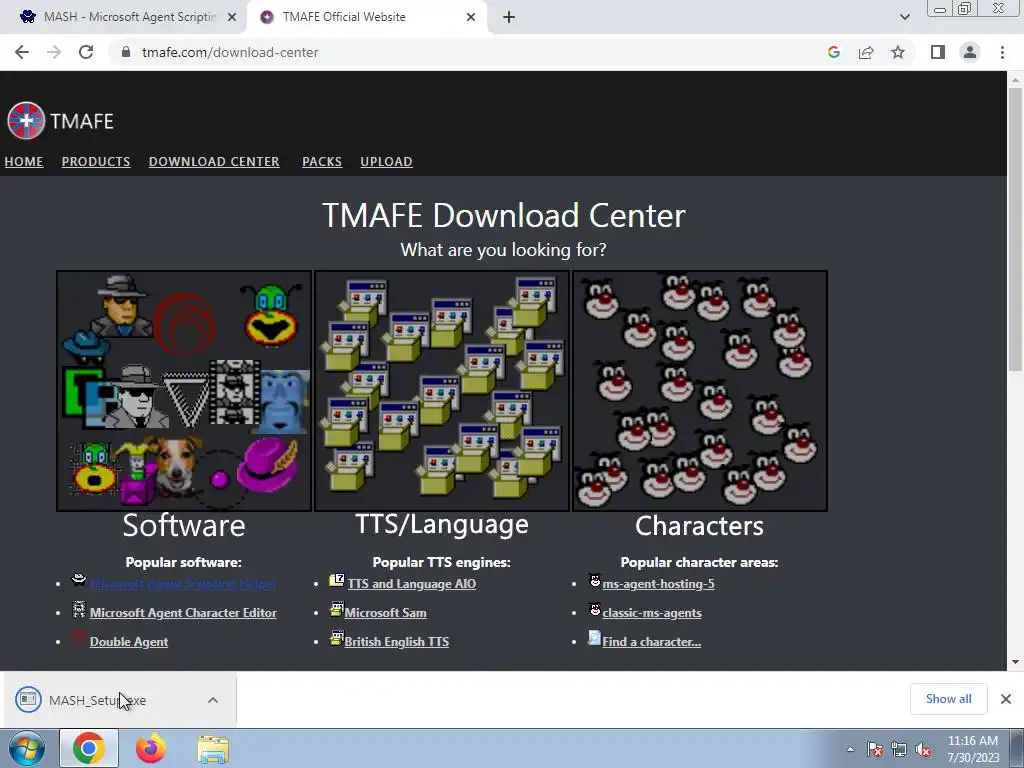Open the Double Agent link
1024x768 pixels.
pyautogui.click(x=129, y=642)
